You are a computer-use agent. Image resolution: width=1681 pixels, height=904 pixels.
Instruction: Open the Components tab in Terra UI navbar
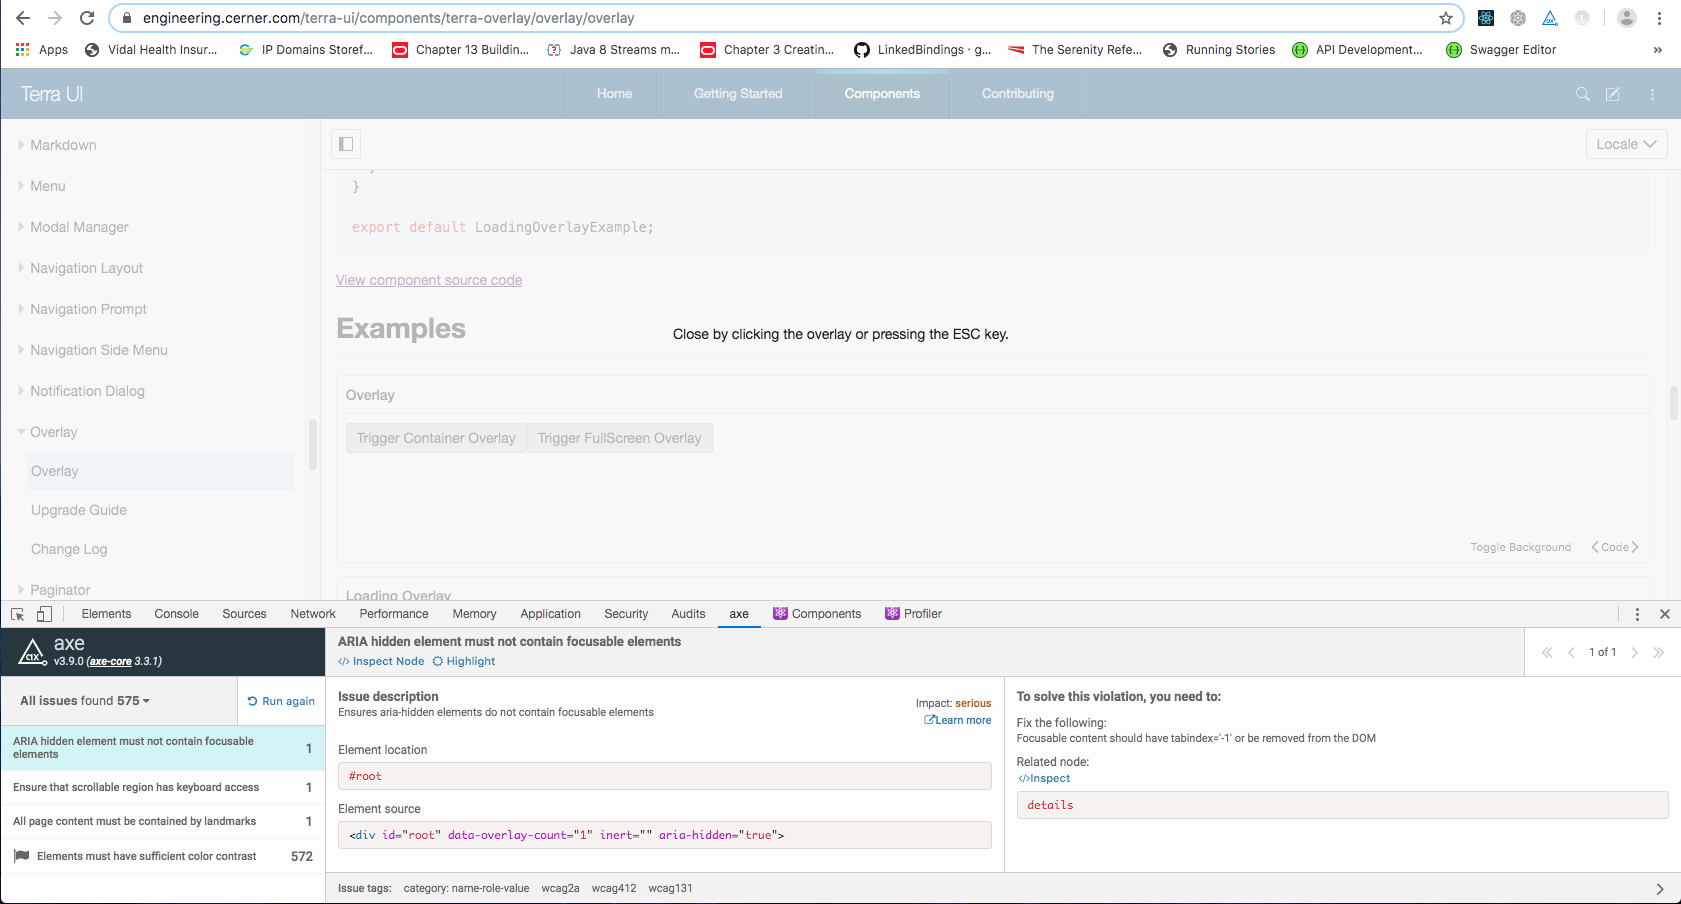[x=881, y=93]
